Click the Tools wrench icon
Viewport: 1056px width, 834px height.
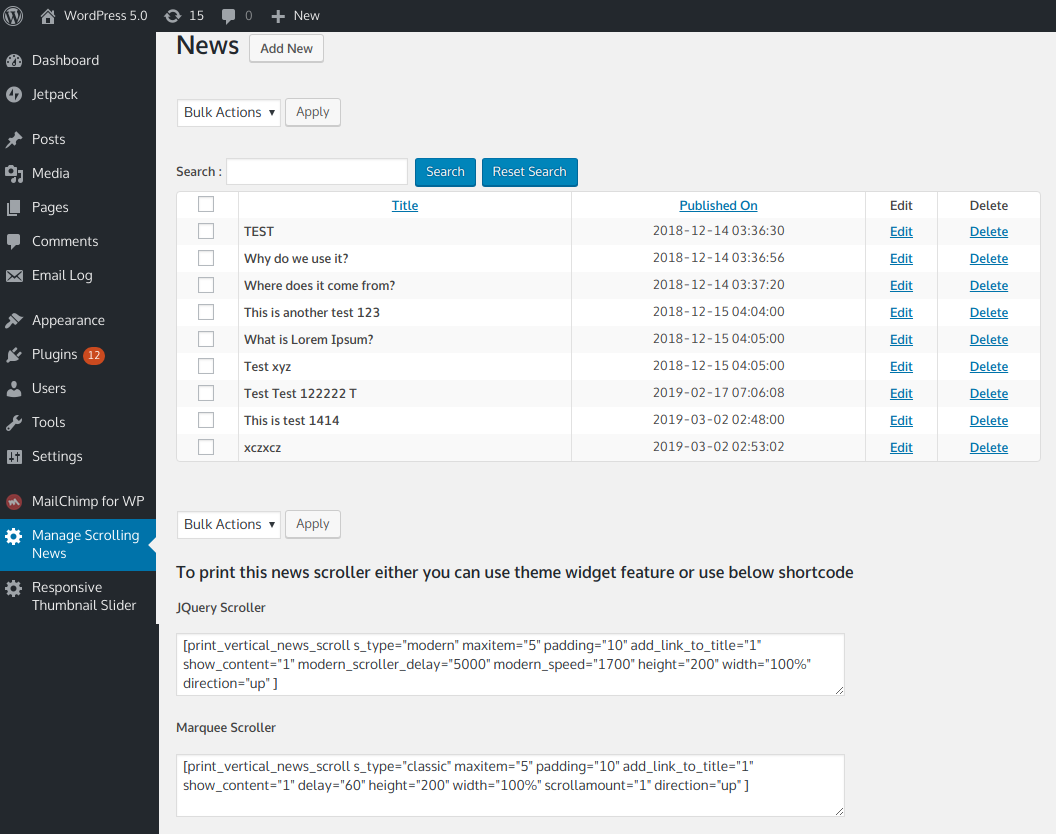point(14,422)
